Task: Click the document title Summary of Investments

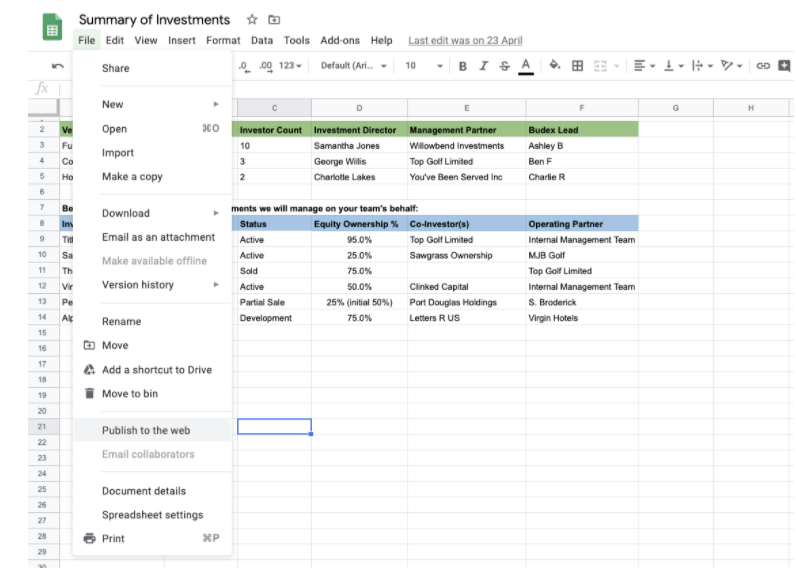Action: [x=154, y=20]
